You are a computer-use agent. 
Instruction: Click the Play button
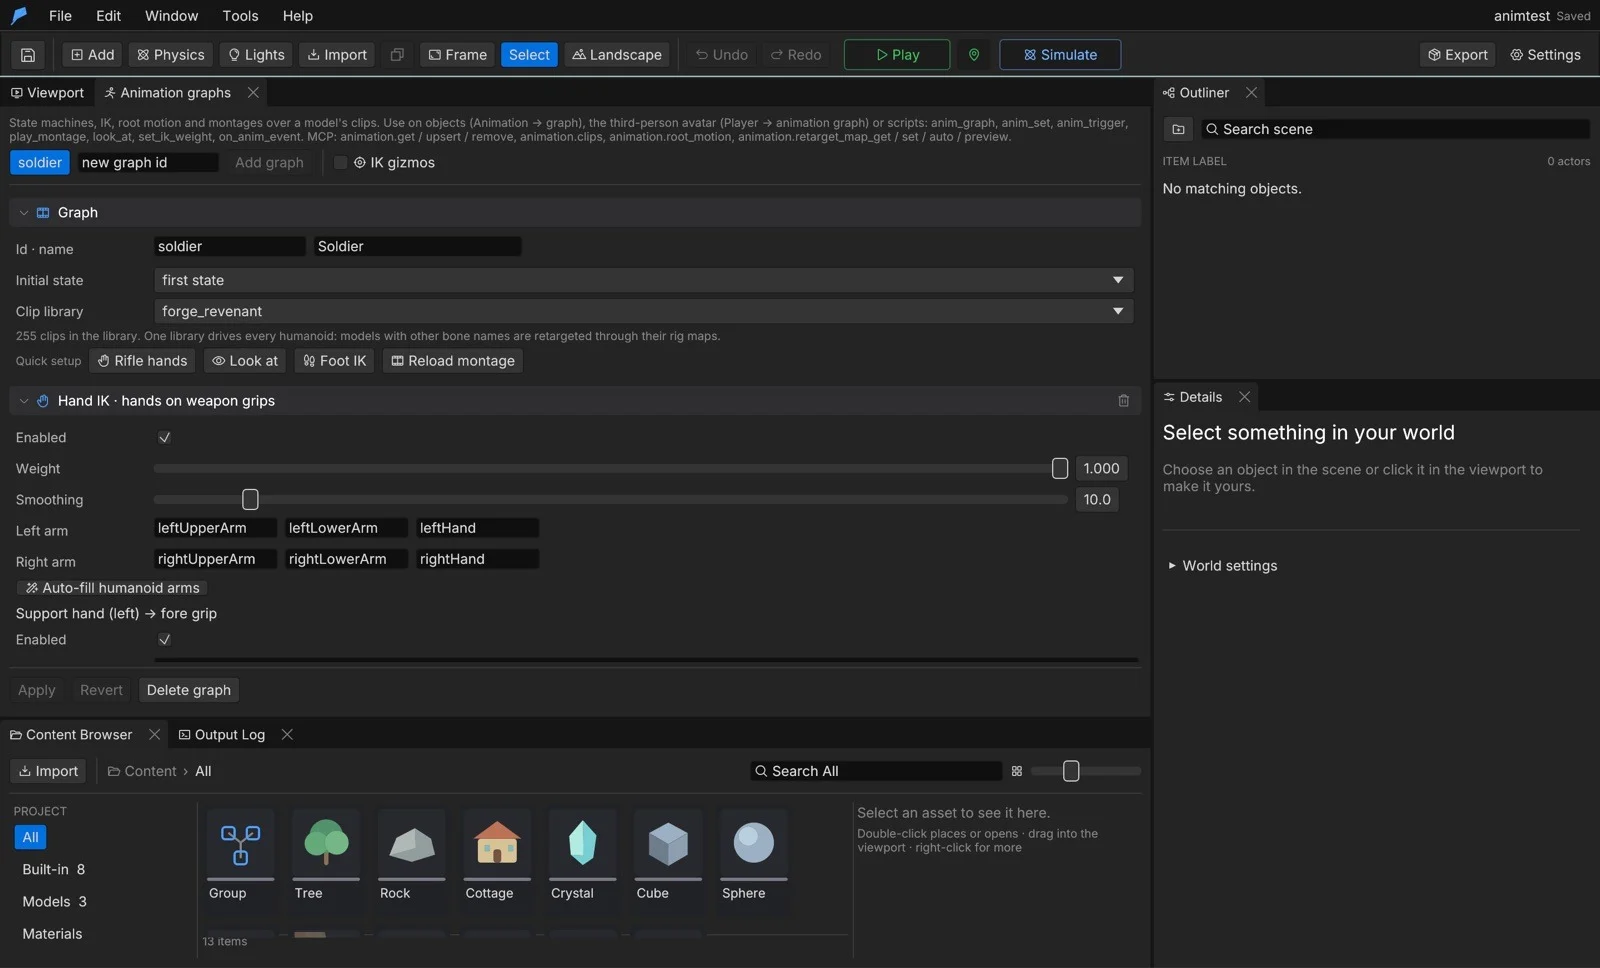point(897,55)
